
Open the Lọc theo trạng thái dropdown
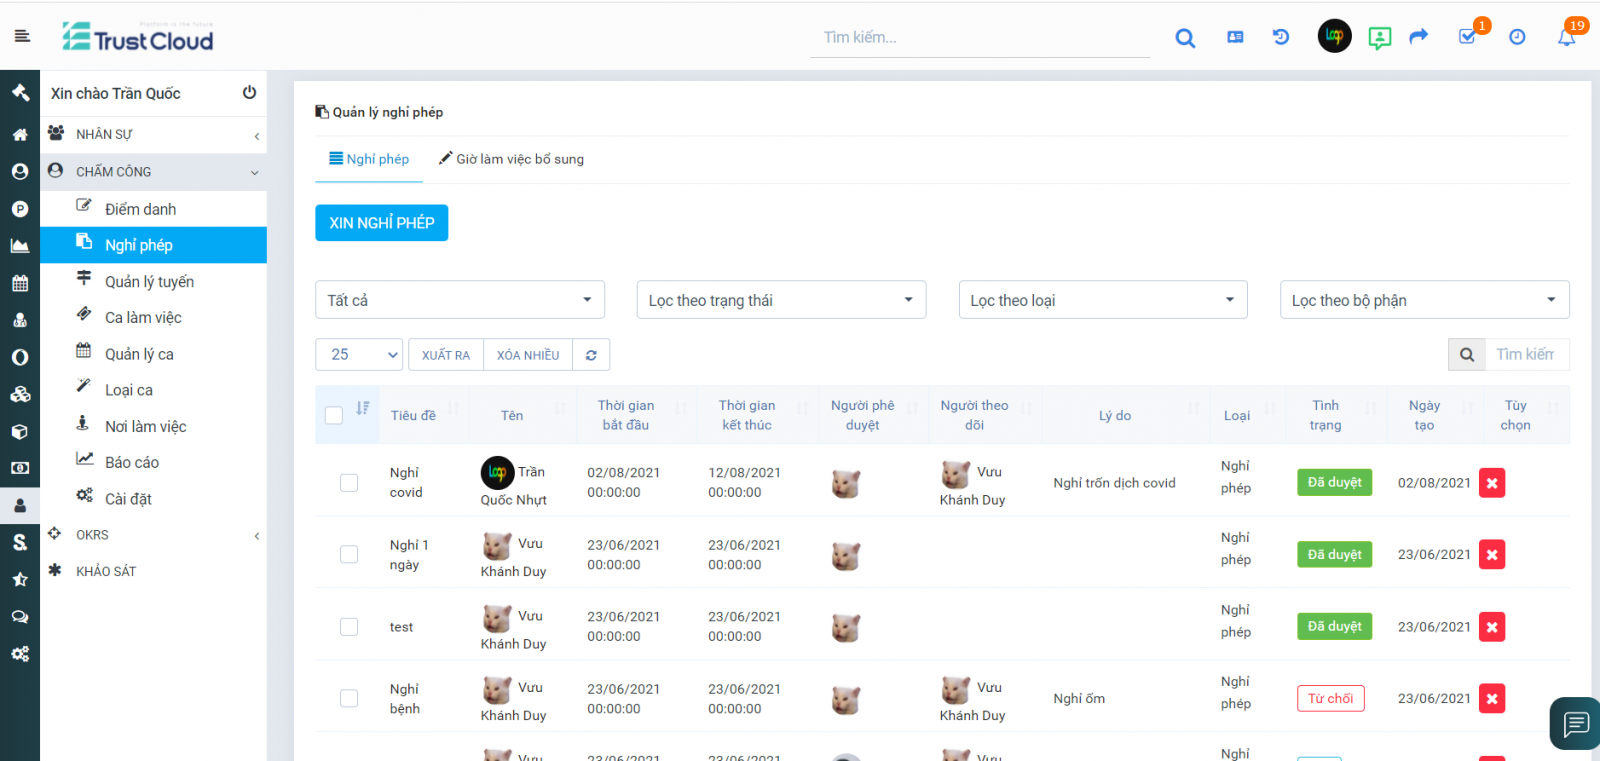click(781, 300)
